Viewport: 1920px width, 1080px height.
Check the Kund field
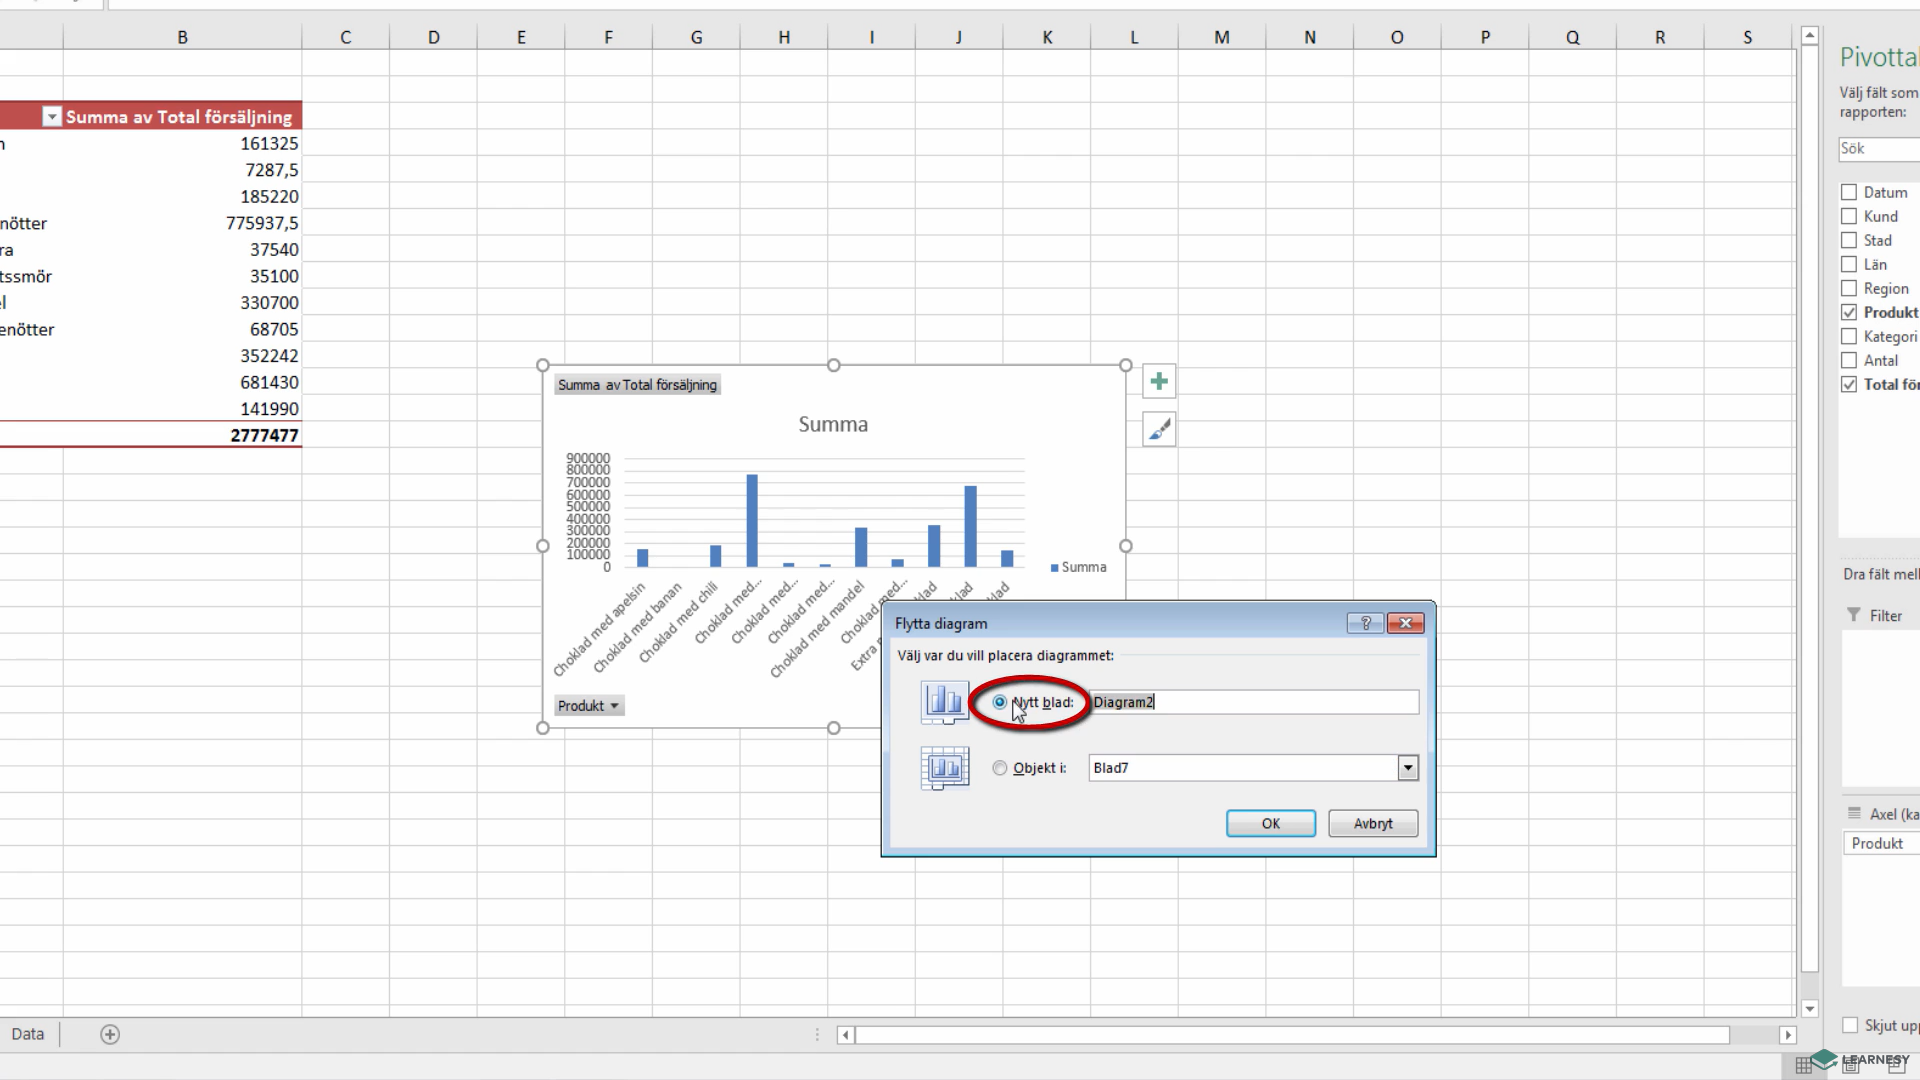pos(1849,216)
